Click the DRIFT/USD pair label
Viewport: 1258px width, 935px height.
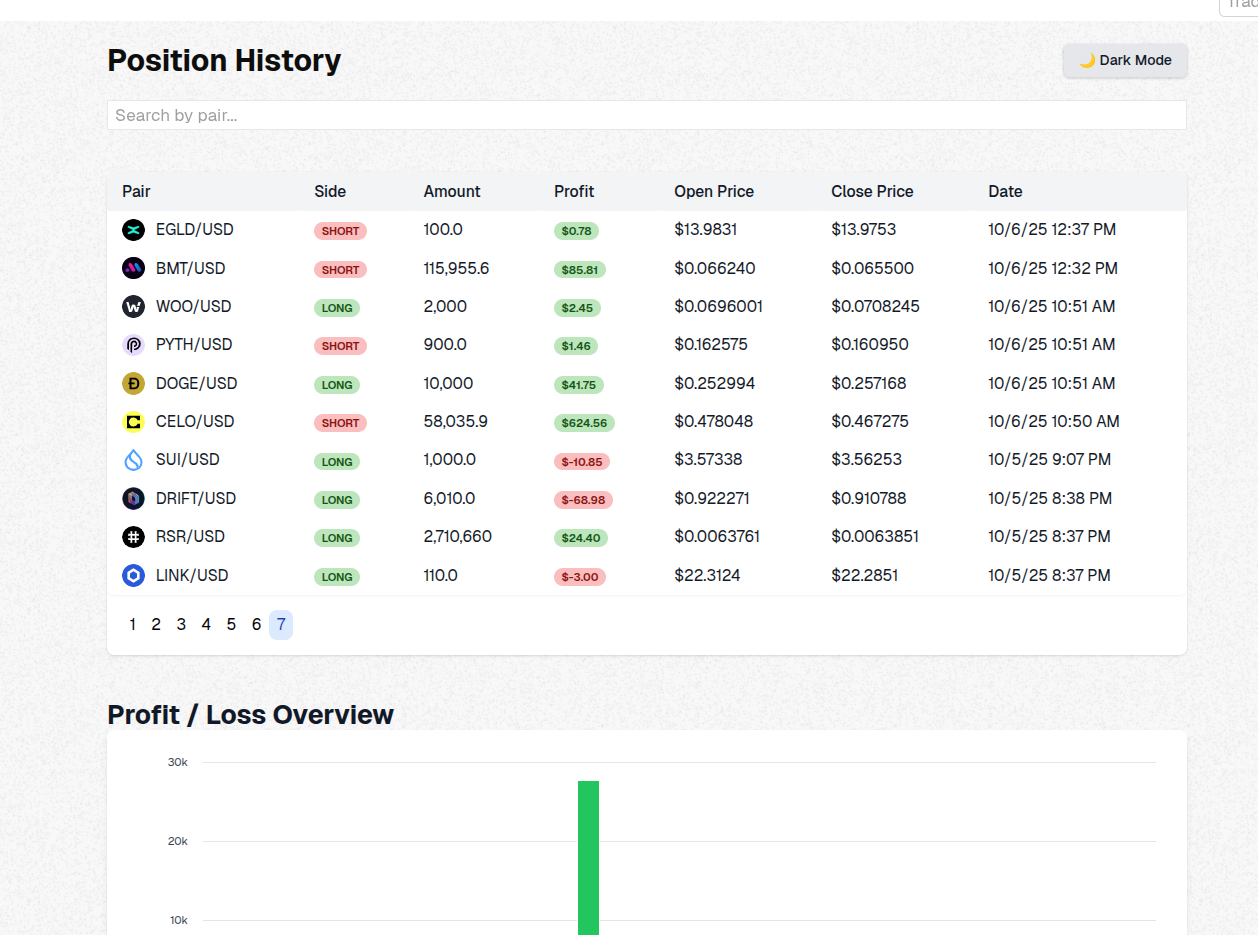[x=195, y=498]
